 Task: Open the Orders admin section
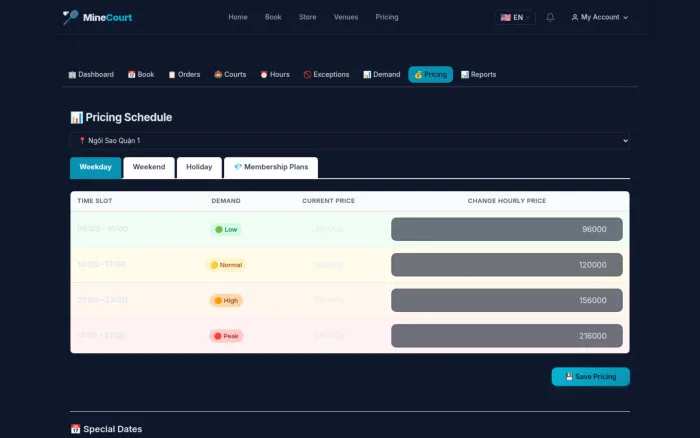[x=184, y=75]
